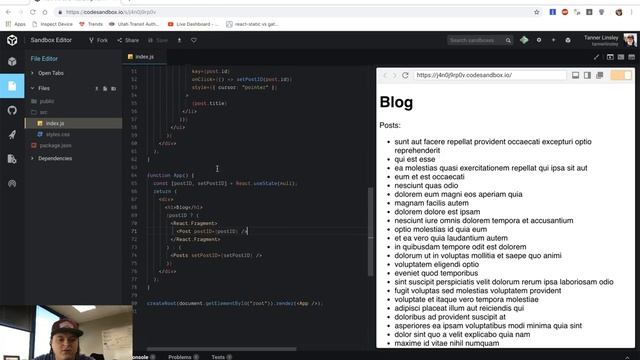640x360 pixels.
Task: Open post 'optio molestias id quia eum'
Action: pos(440,229)
